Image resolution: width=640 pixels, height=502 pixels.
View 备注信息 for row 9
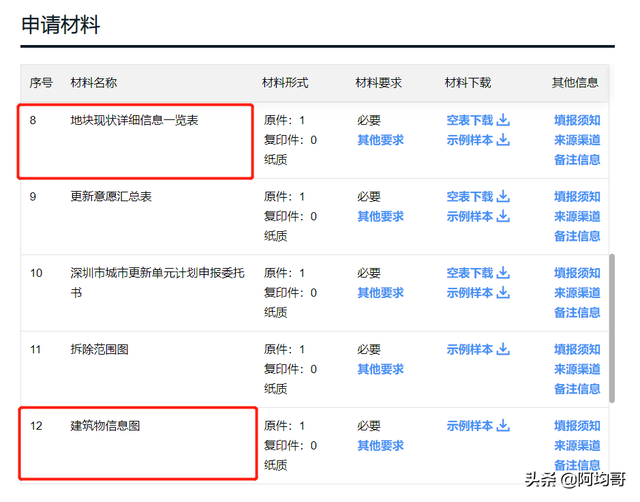577,235
